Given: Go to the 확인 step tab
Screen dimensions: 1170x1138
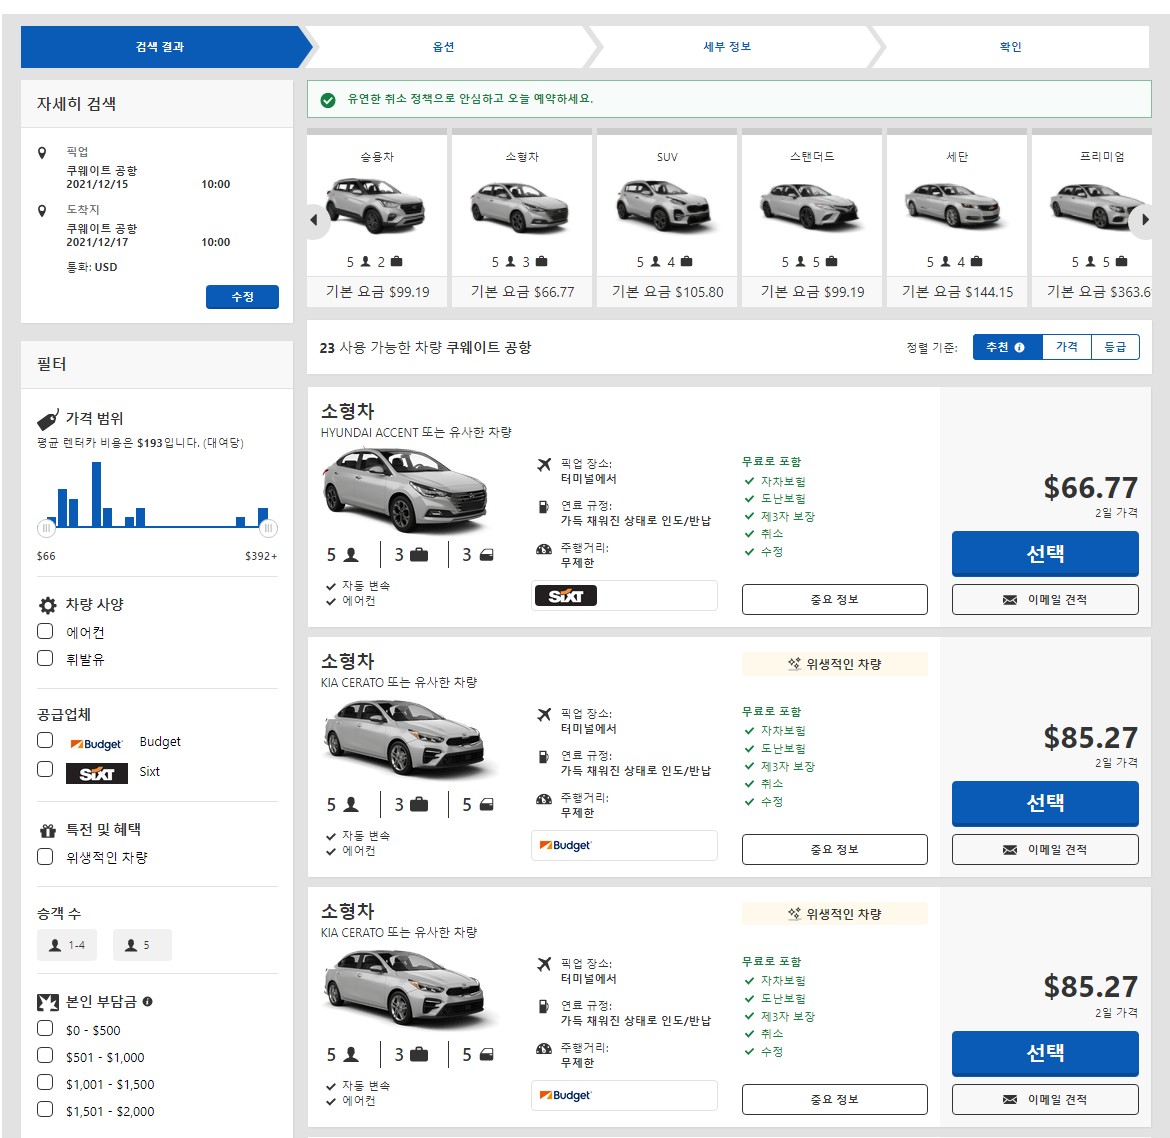Looking at the screenshot, I should (1010, 47).
